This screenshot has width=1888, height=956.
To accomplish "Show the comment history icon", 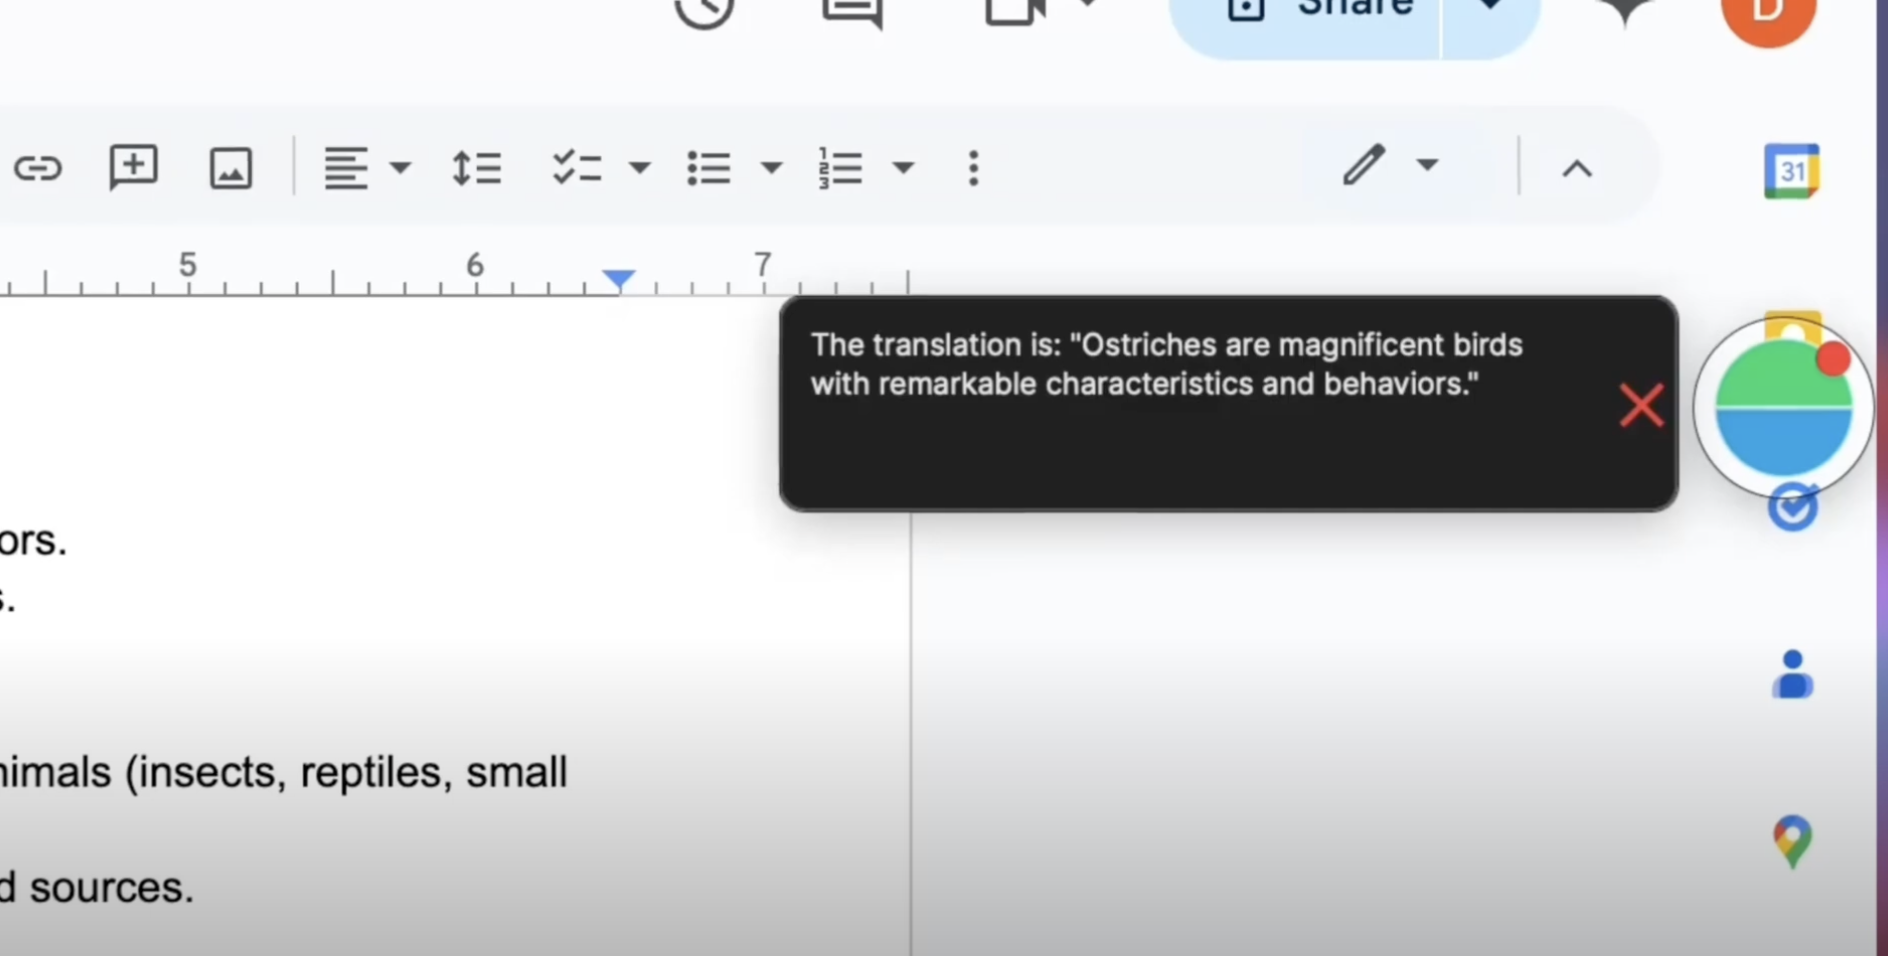I will [x=853, y=12].
